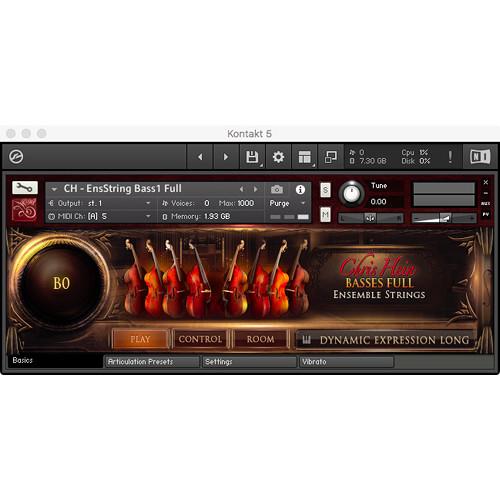The image size is (500, 500).
Task: Click the Max voices value 1000
Action: coord(246,203)
